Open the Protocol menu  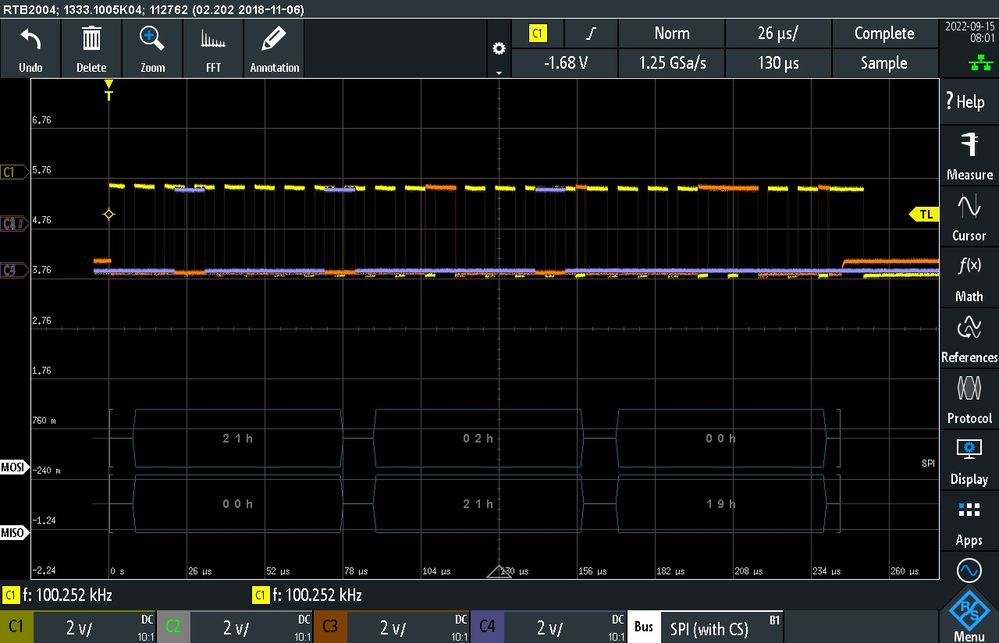[x=968, y=400]
